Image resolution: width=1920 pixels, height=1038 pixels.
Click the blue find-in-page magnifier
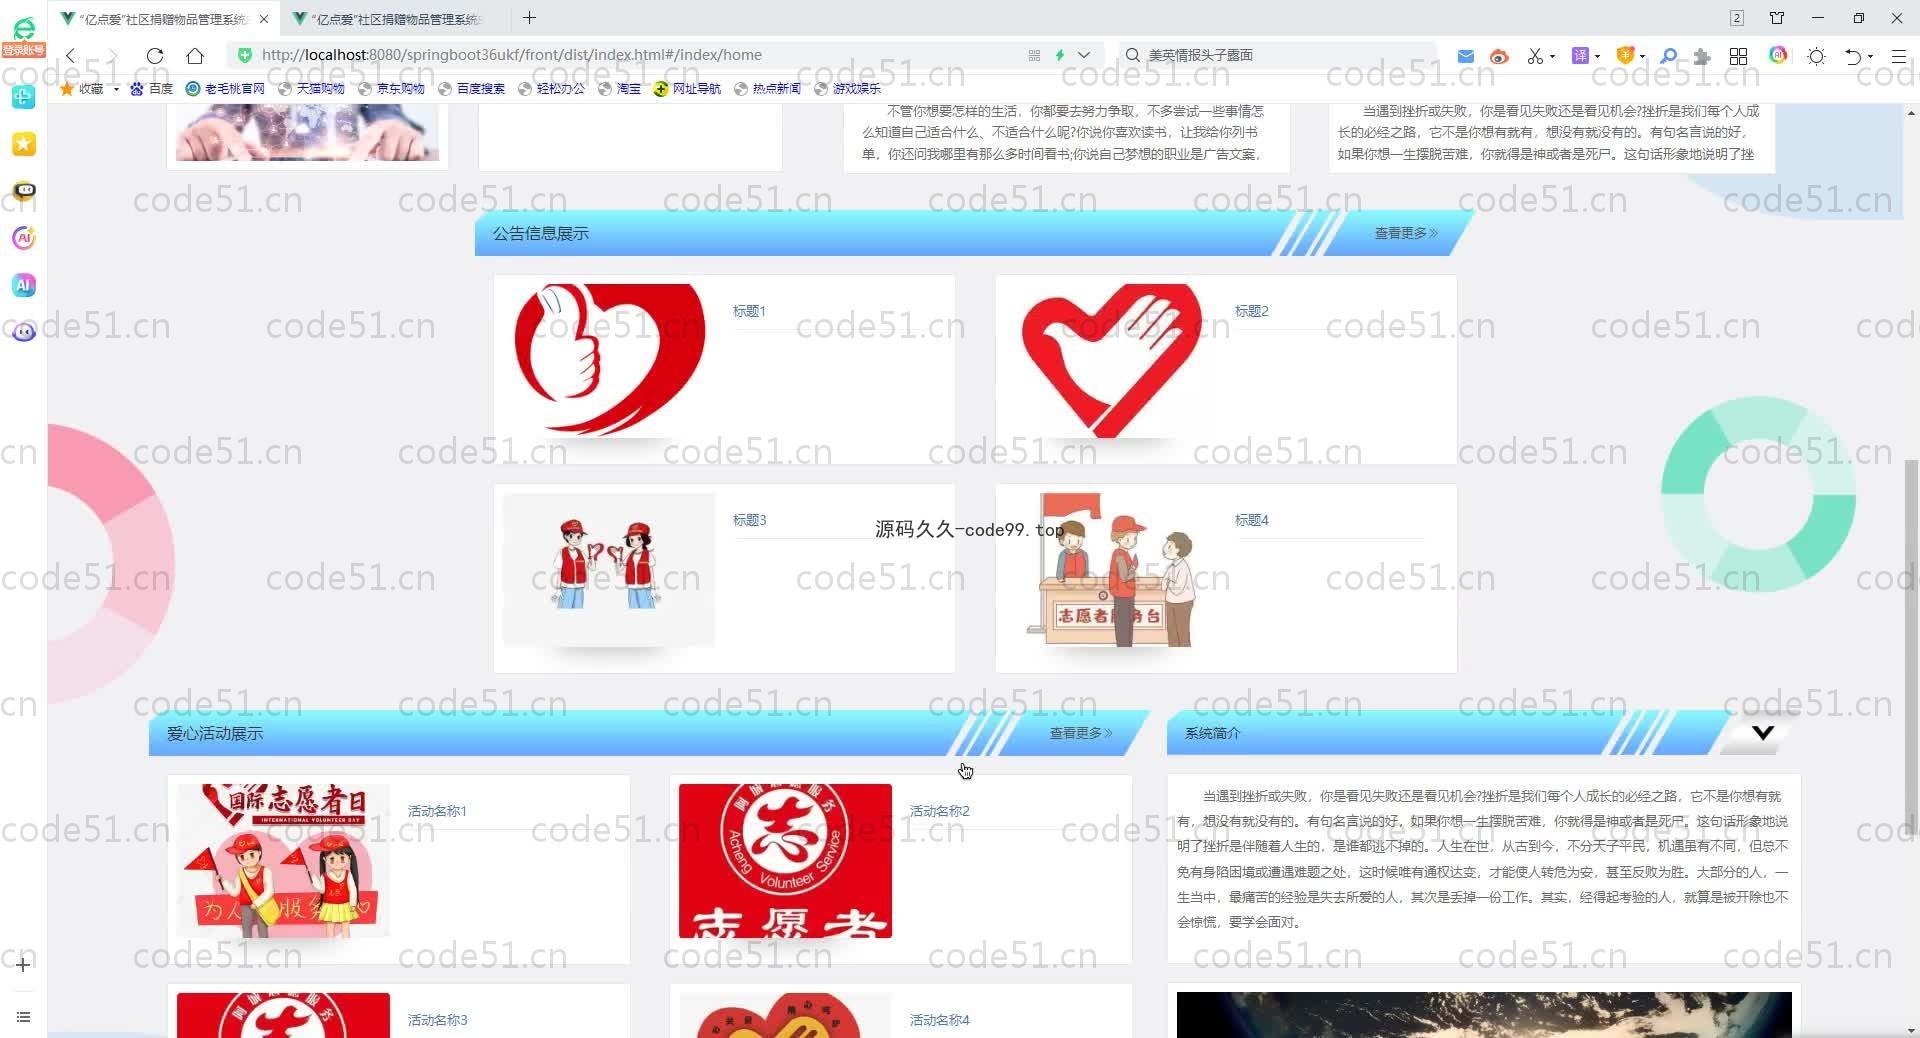click(1668, 56)
